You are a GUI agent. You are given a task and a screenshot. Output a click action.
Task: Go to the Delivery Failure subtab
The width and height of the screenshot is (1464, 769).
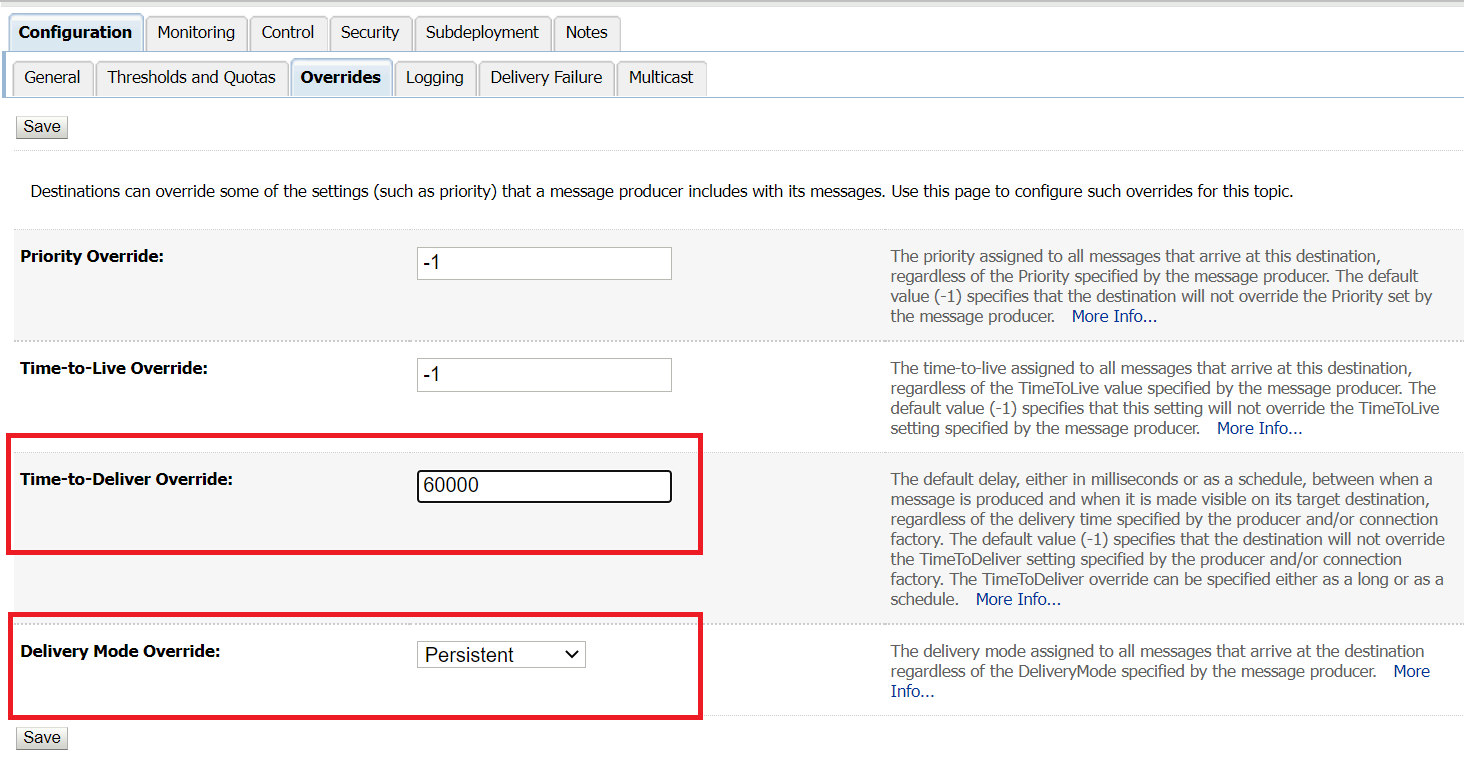tap(546, 77)
